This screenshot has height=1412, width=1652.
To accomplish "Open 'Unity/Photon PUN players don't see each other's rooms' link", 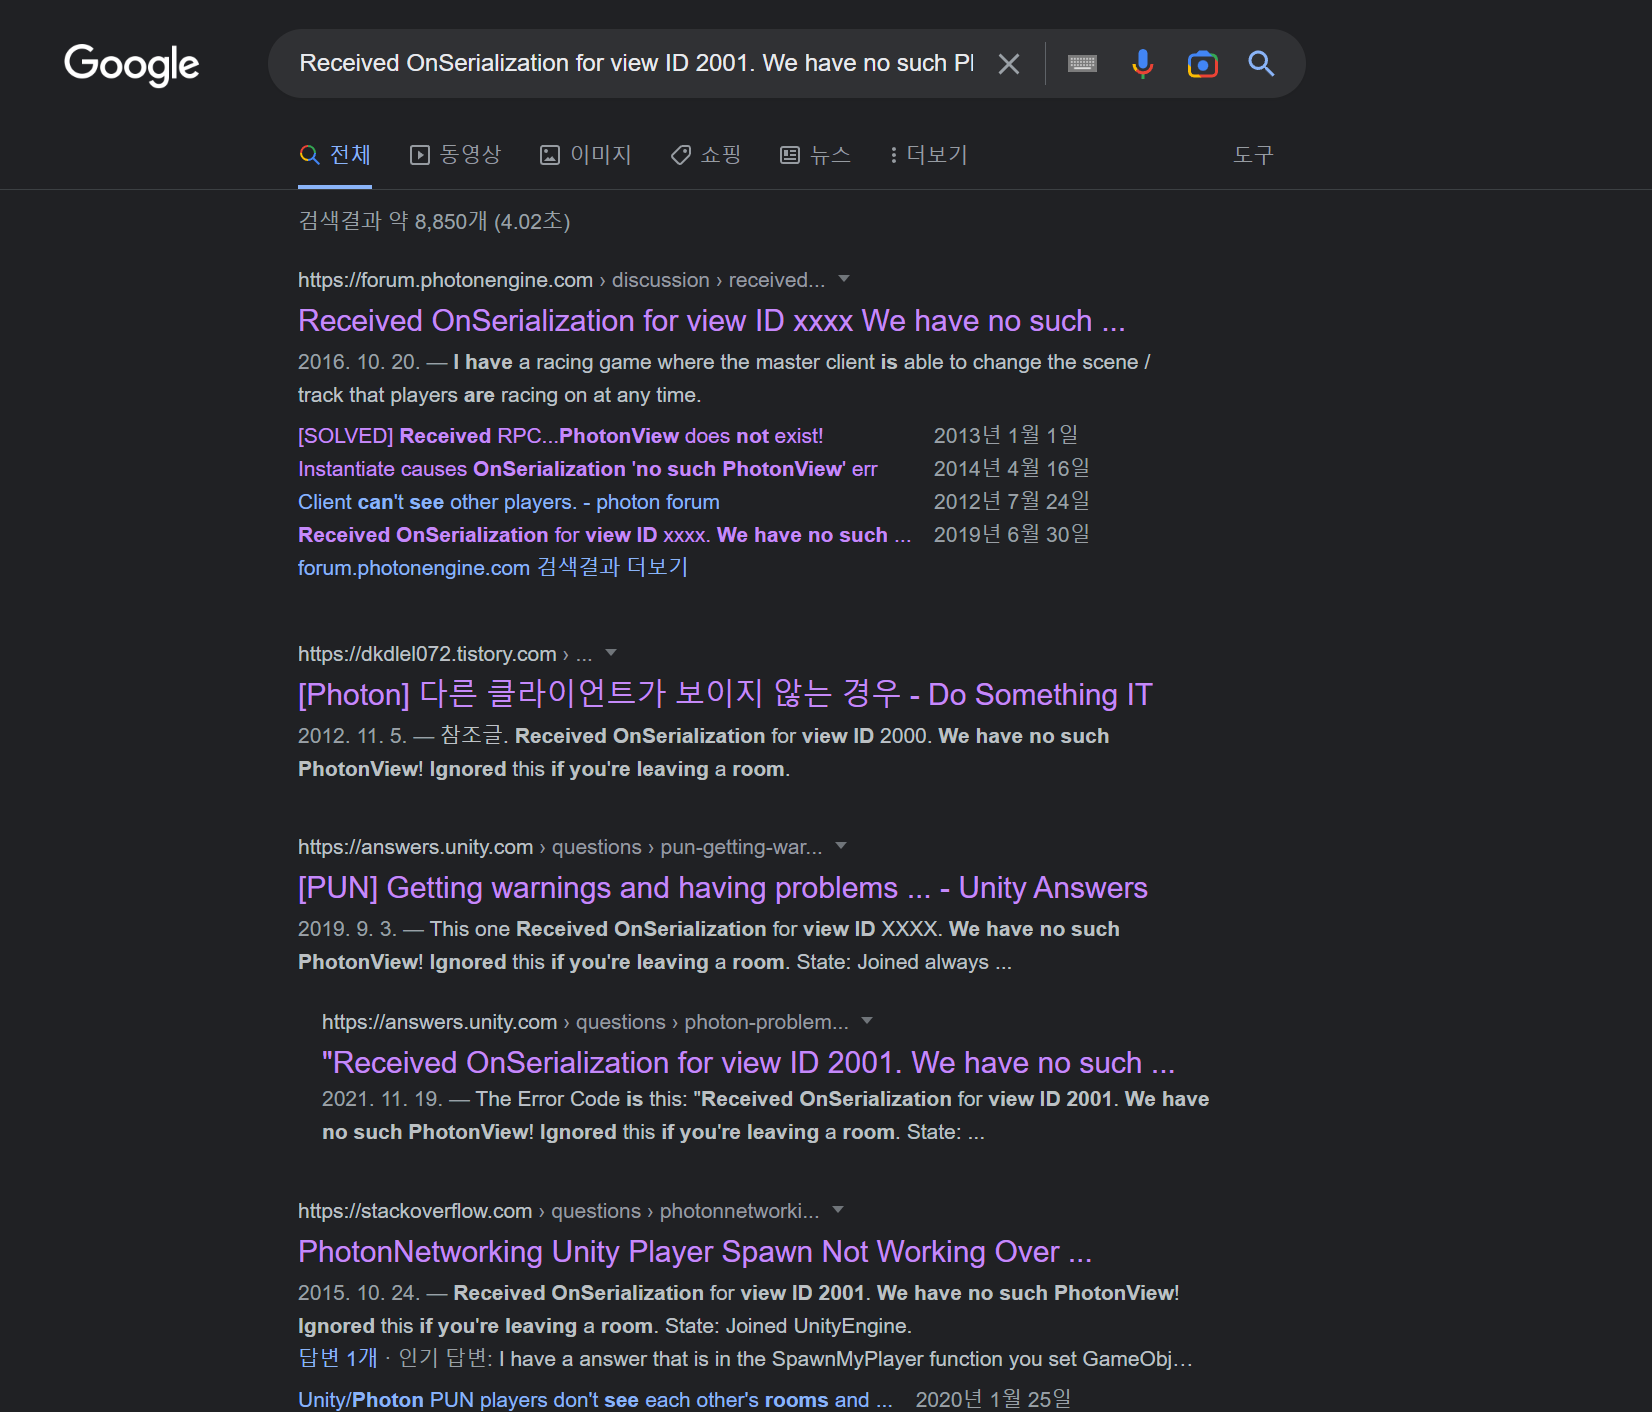I will [x=595, y=1400].
